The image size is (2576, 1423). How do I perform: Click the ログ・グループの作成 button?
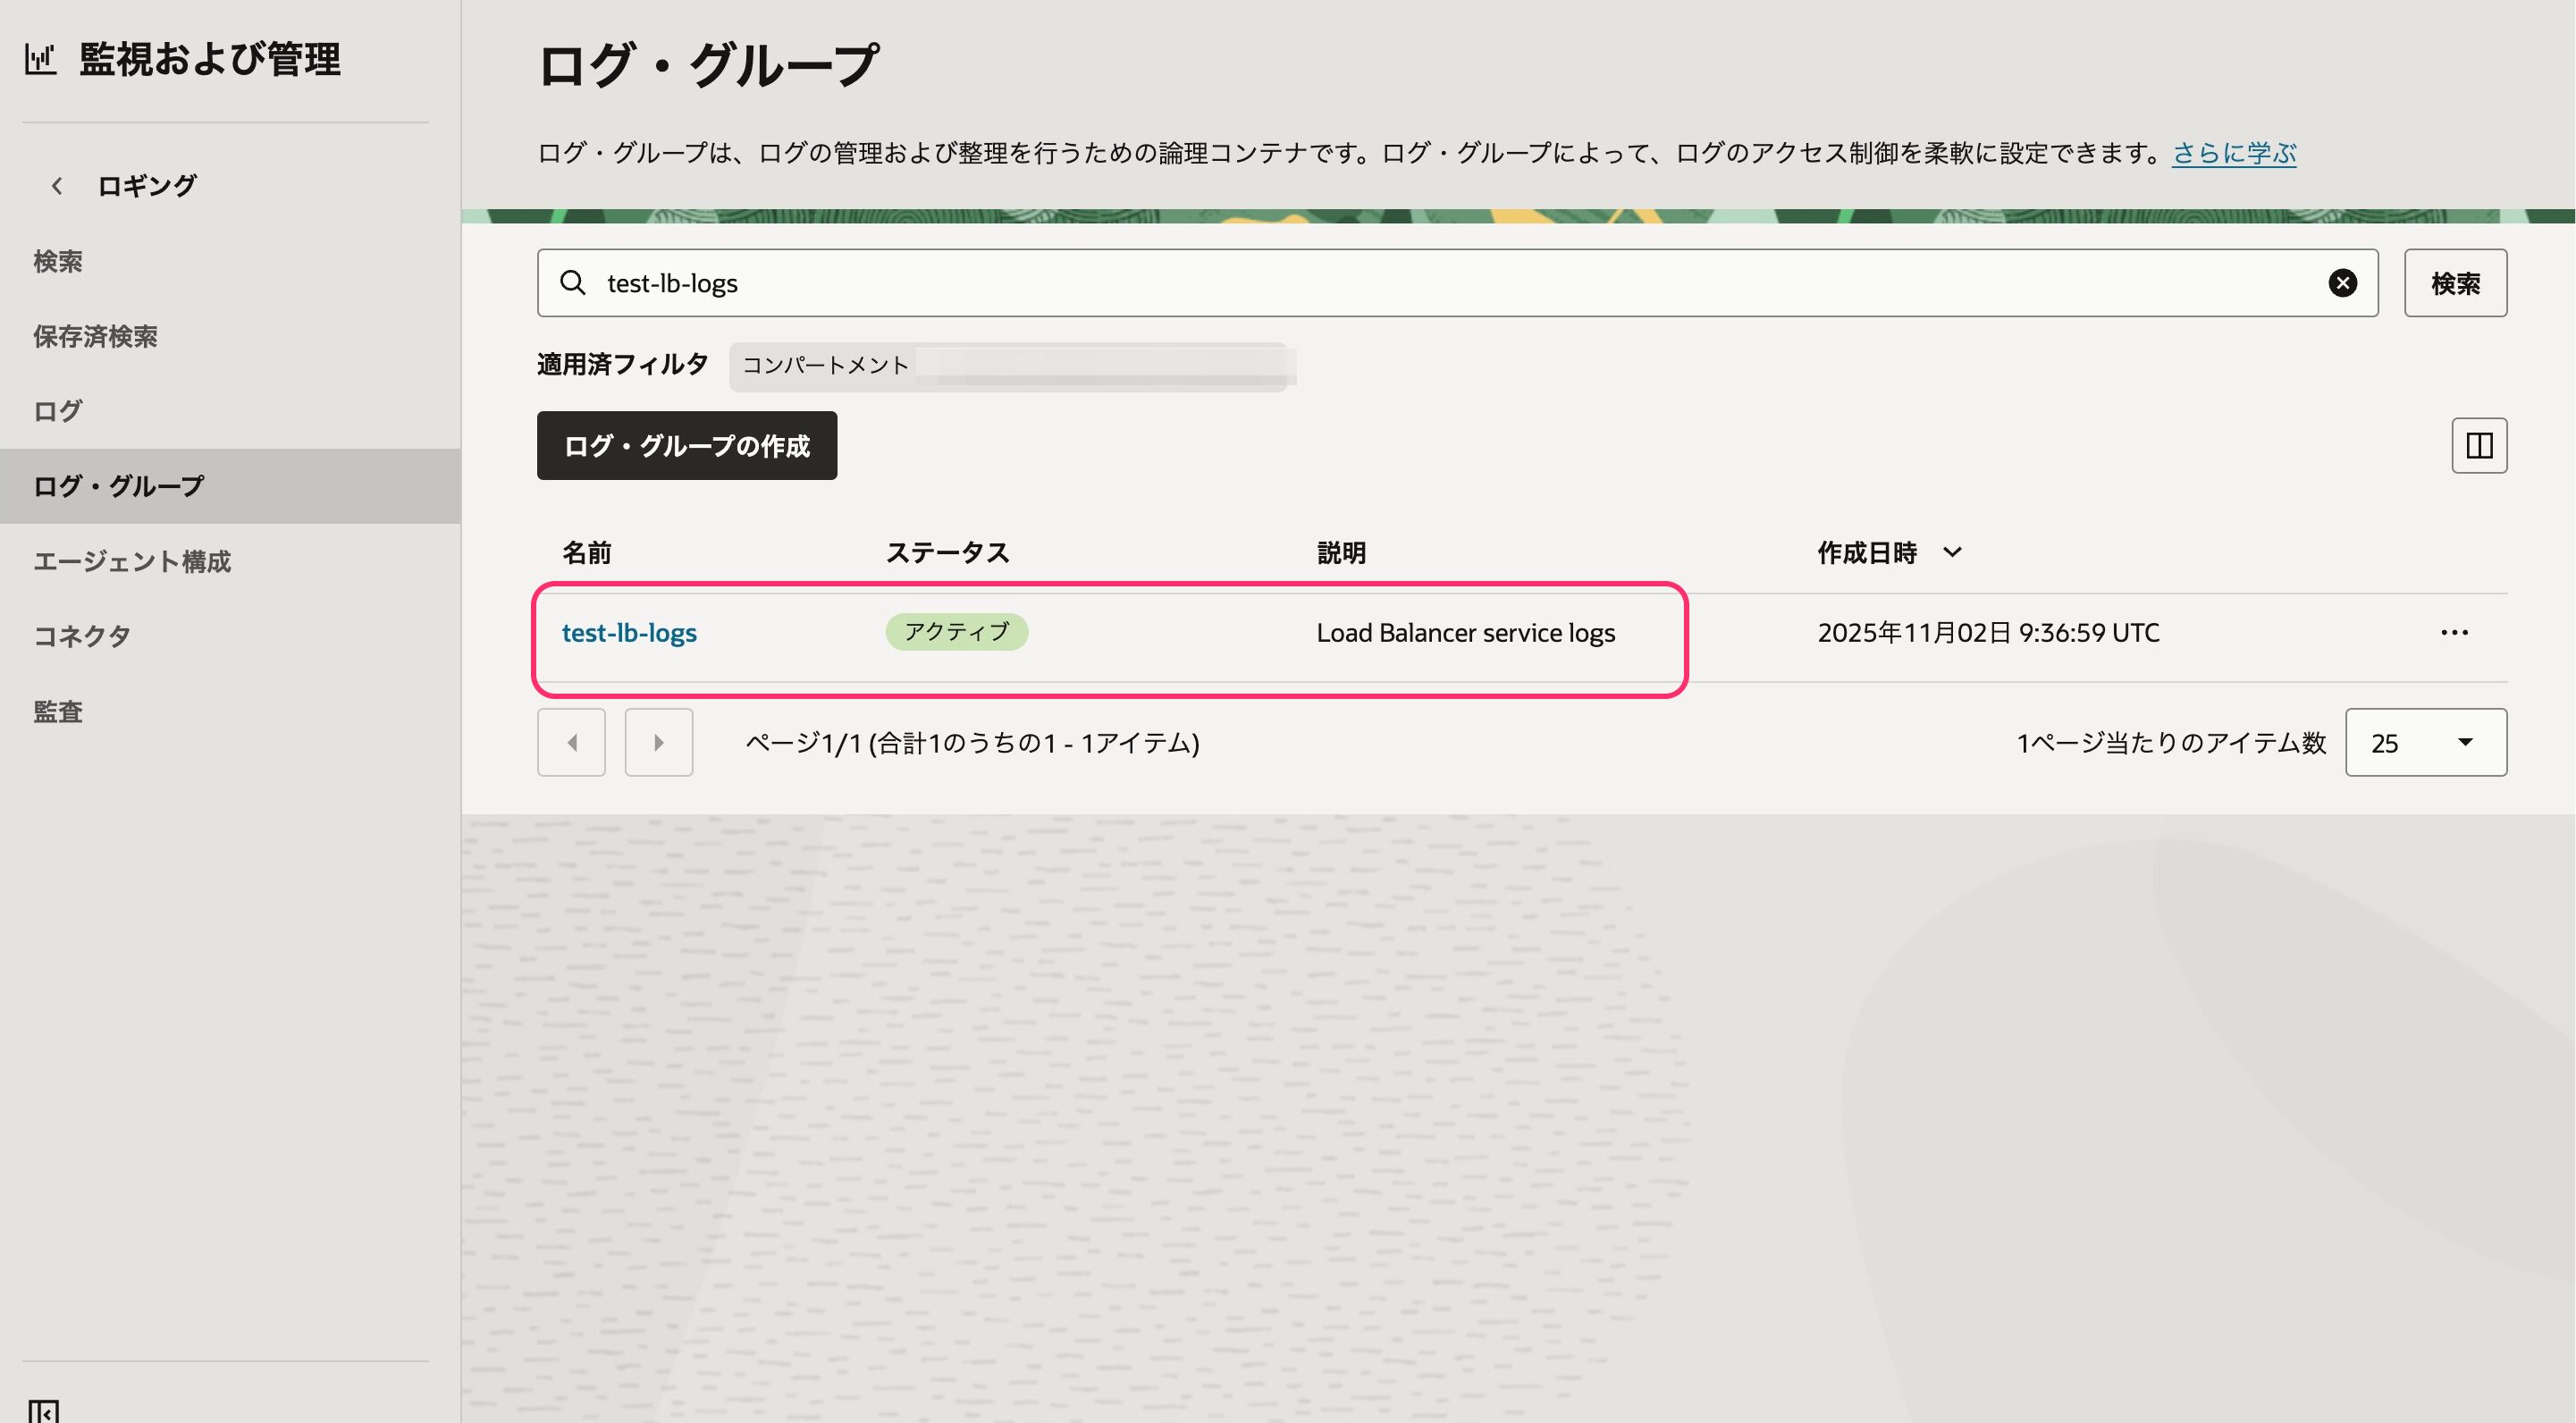pos(686,446)
